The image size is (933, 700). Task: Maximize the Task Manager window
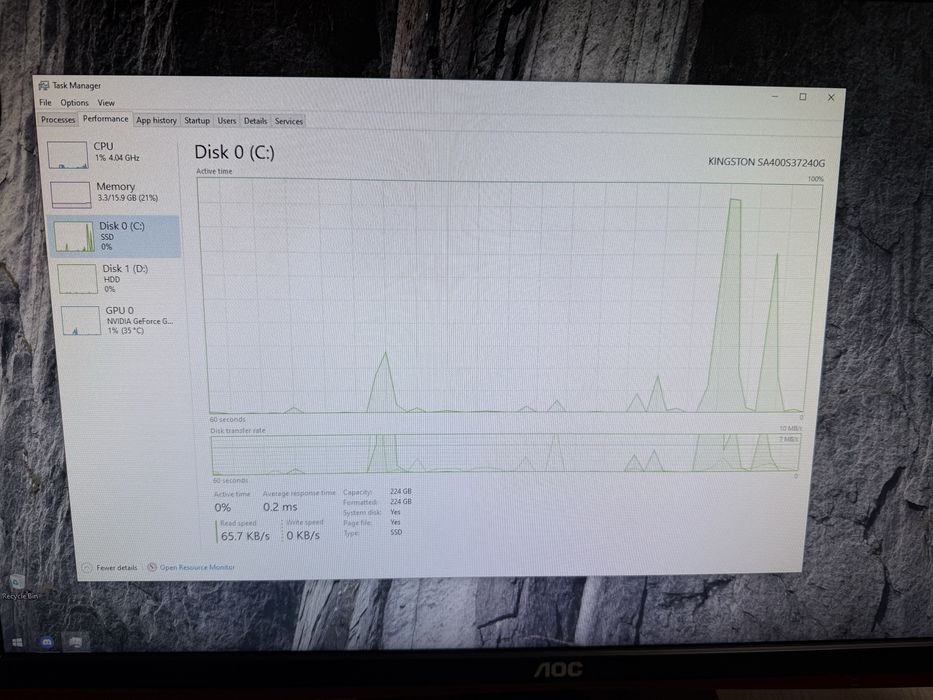(803, 96)
